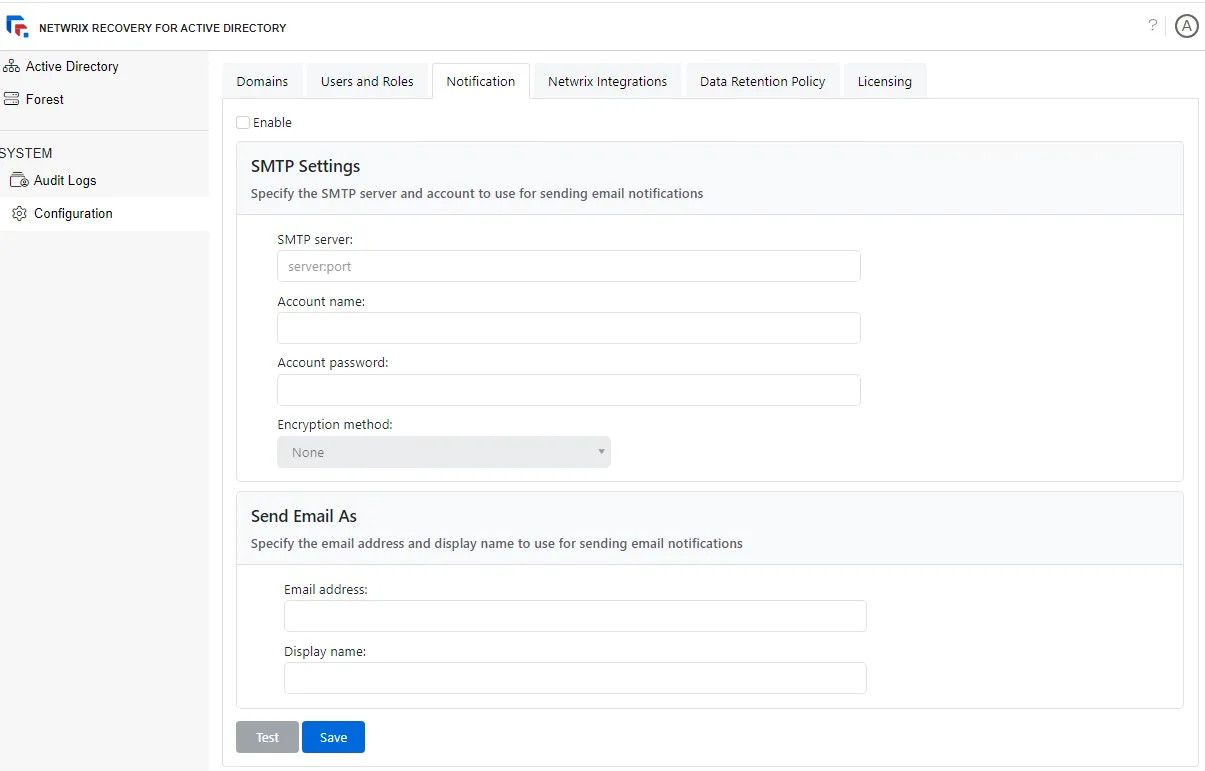Switch to the Licensing tab
Image resolution: width=1205 pixels, height=771 pixels.
tap(885, 81)
